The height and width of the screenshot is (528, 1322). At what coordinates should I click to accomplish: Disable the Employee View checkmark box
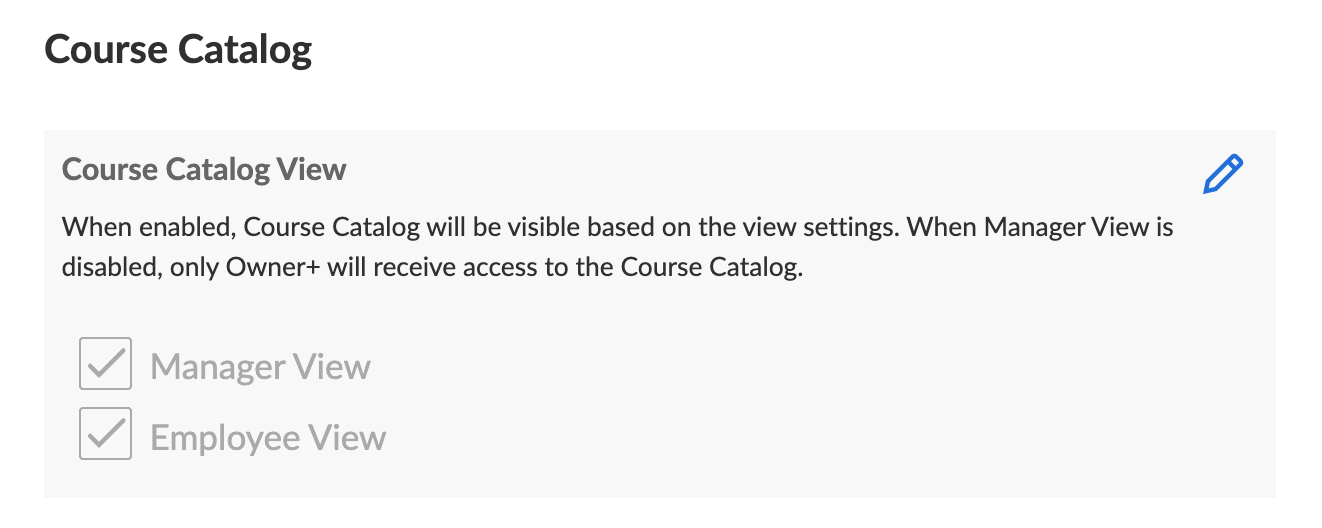click(105, 434)
